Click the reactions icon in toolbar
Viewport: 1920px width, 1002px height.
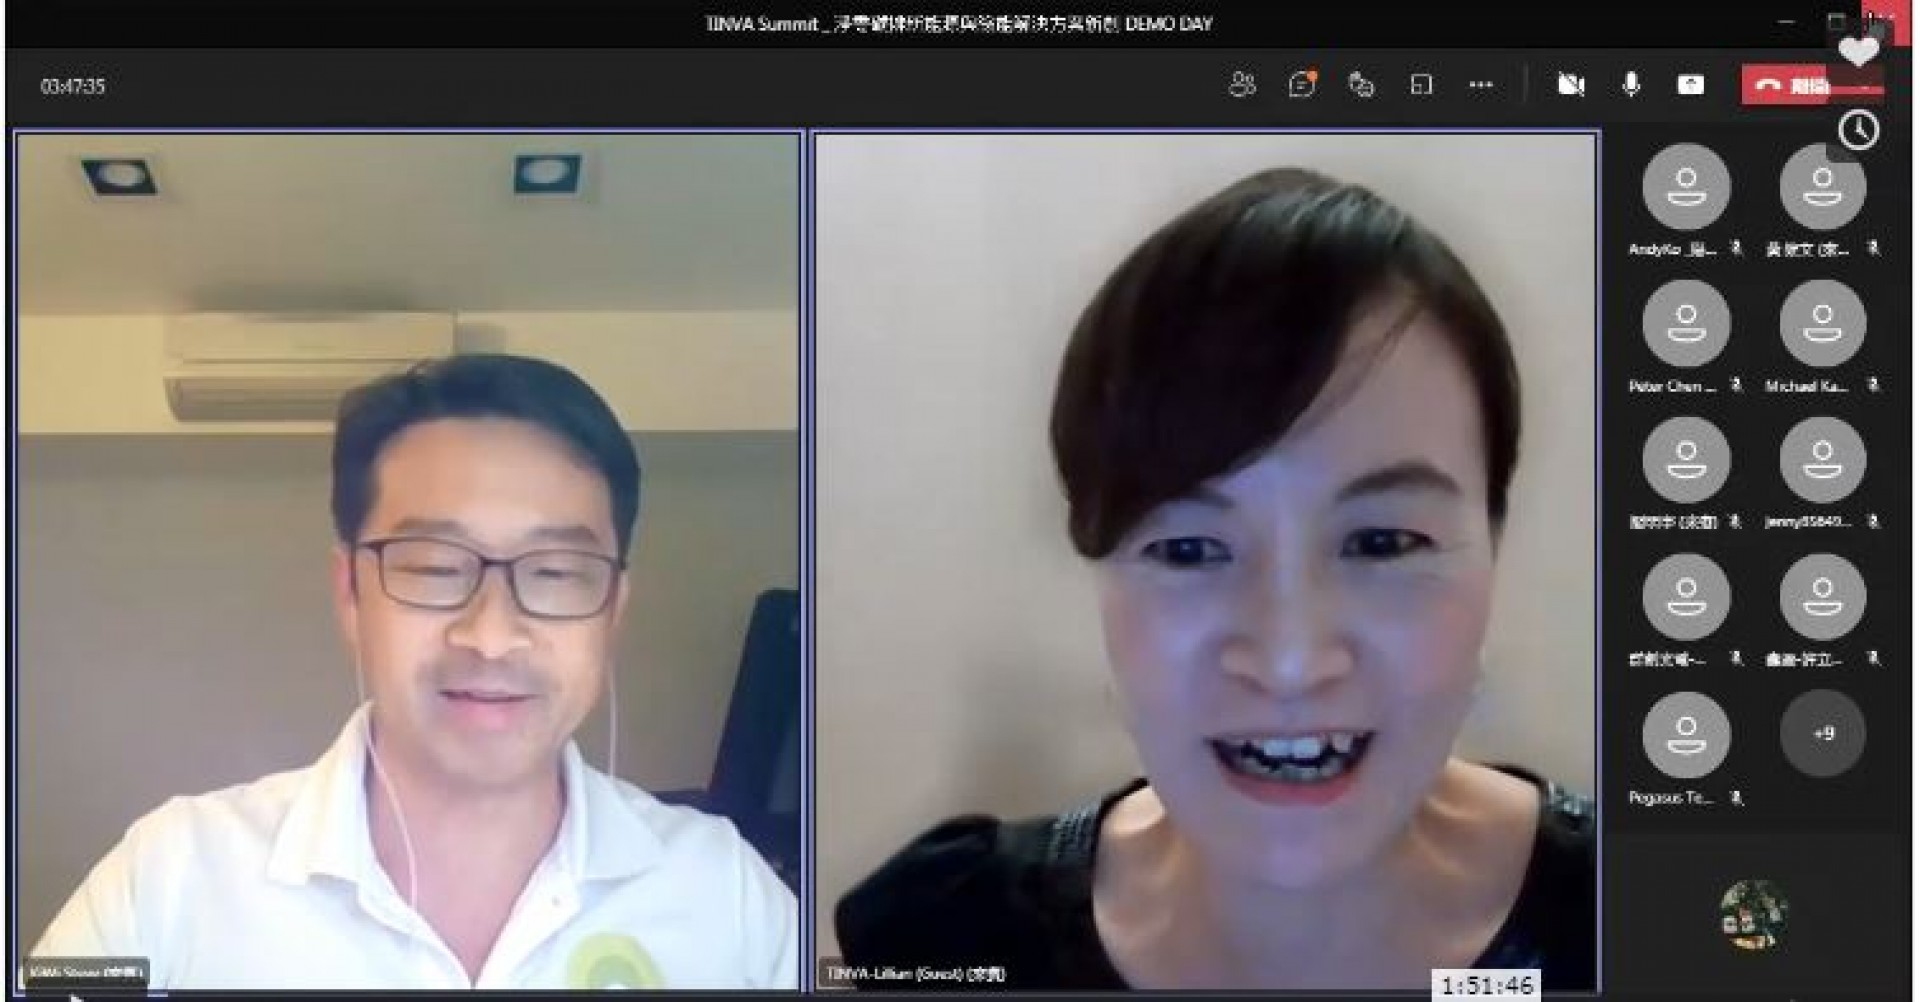[1361, 85]
